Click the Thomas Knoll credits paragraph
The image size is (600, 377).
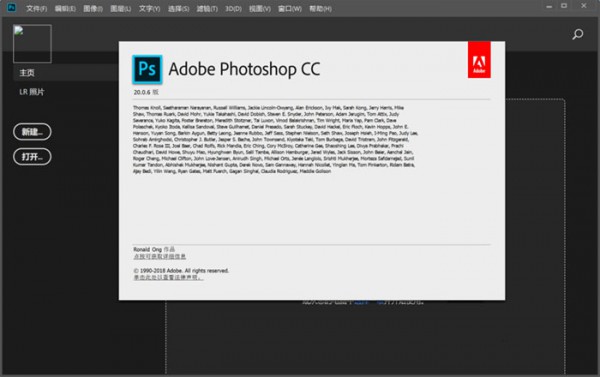pyautogui.click(x=275, y=139)
